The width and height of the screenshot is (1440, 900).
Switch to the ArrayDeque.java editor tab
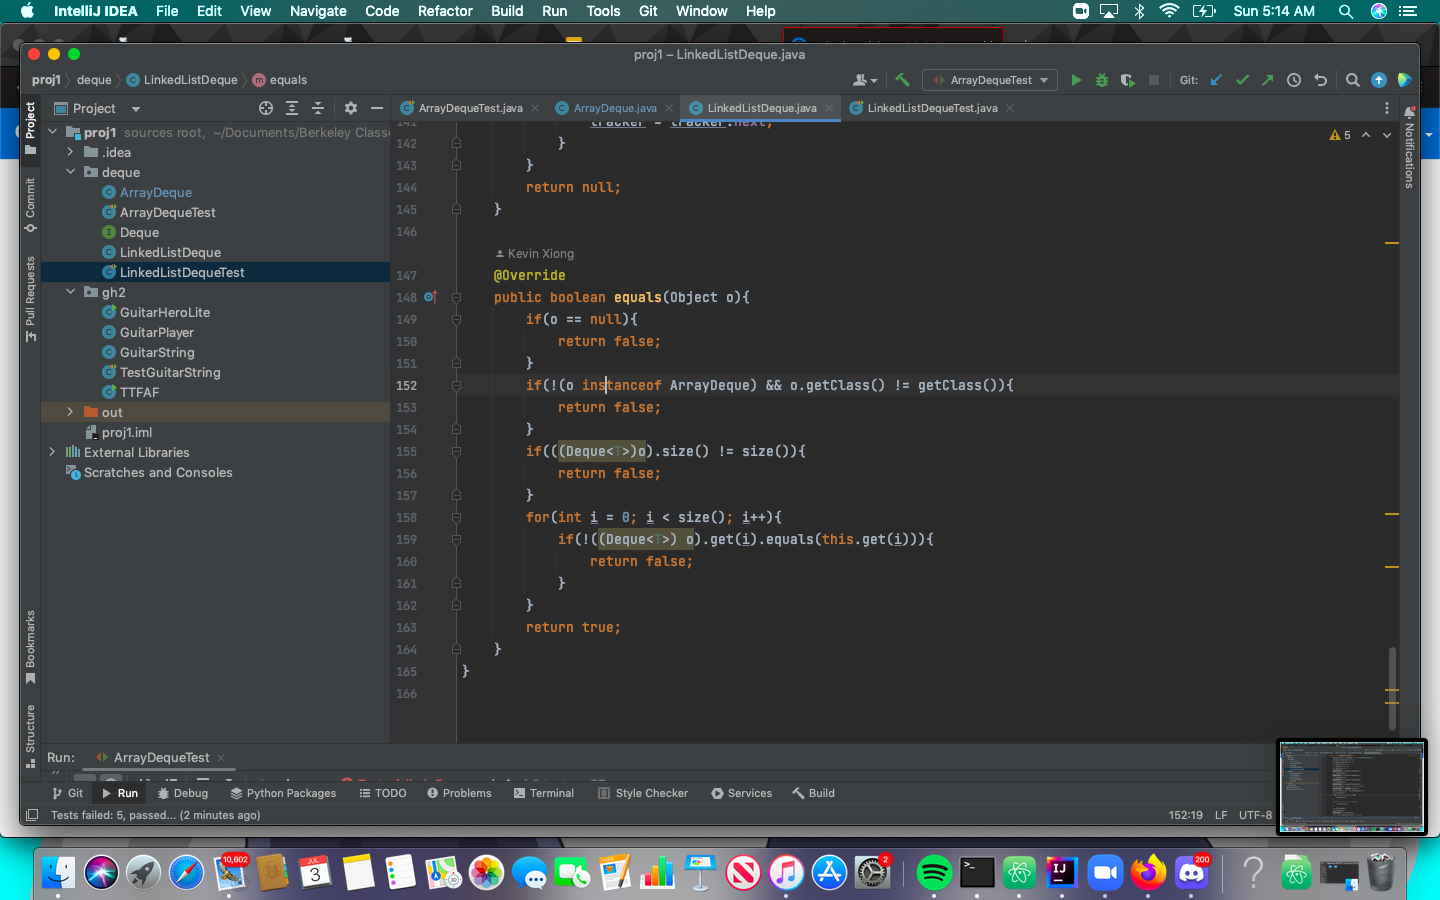[x=614, y=108]
